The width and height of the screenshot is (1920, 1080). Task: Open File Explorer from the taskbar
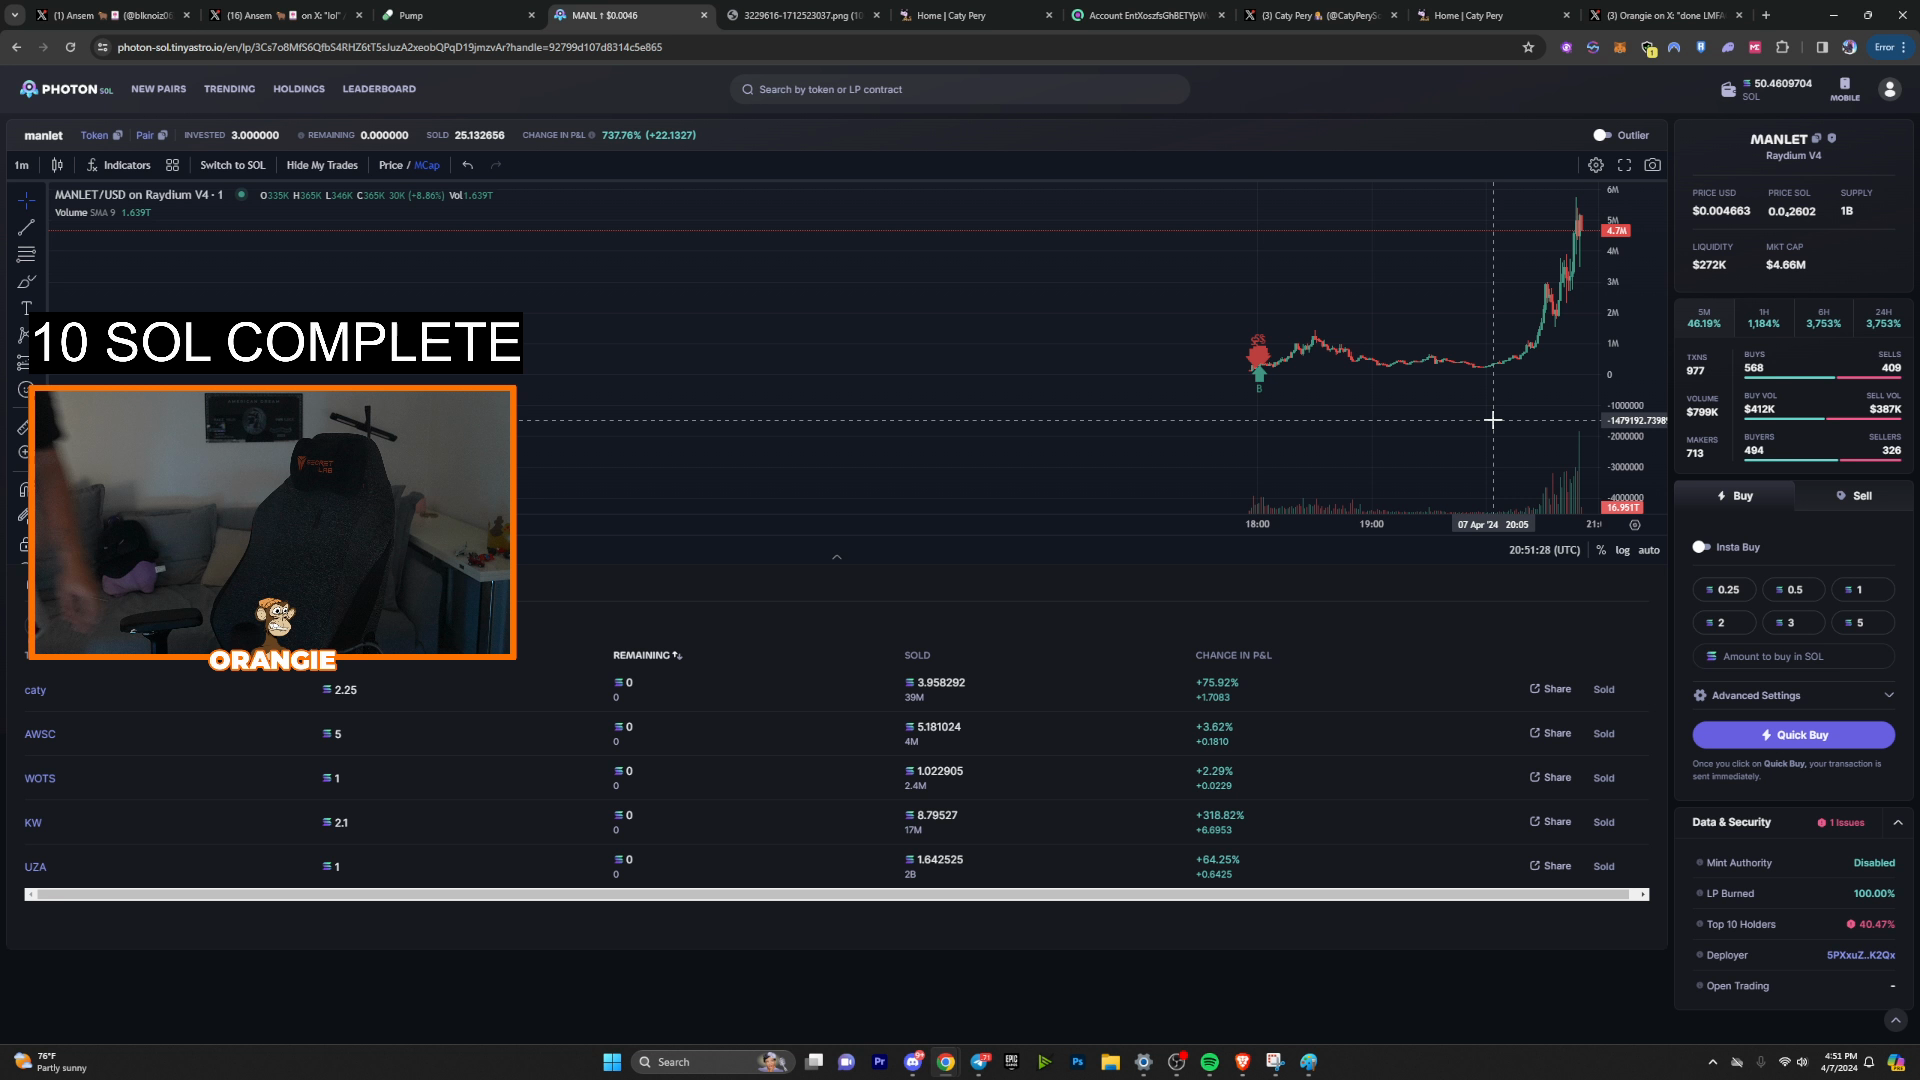1110,1062
